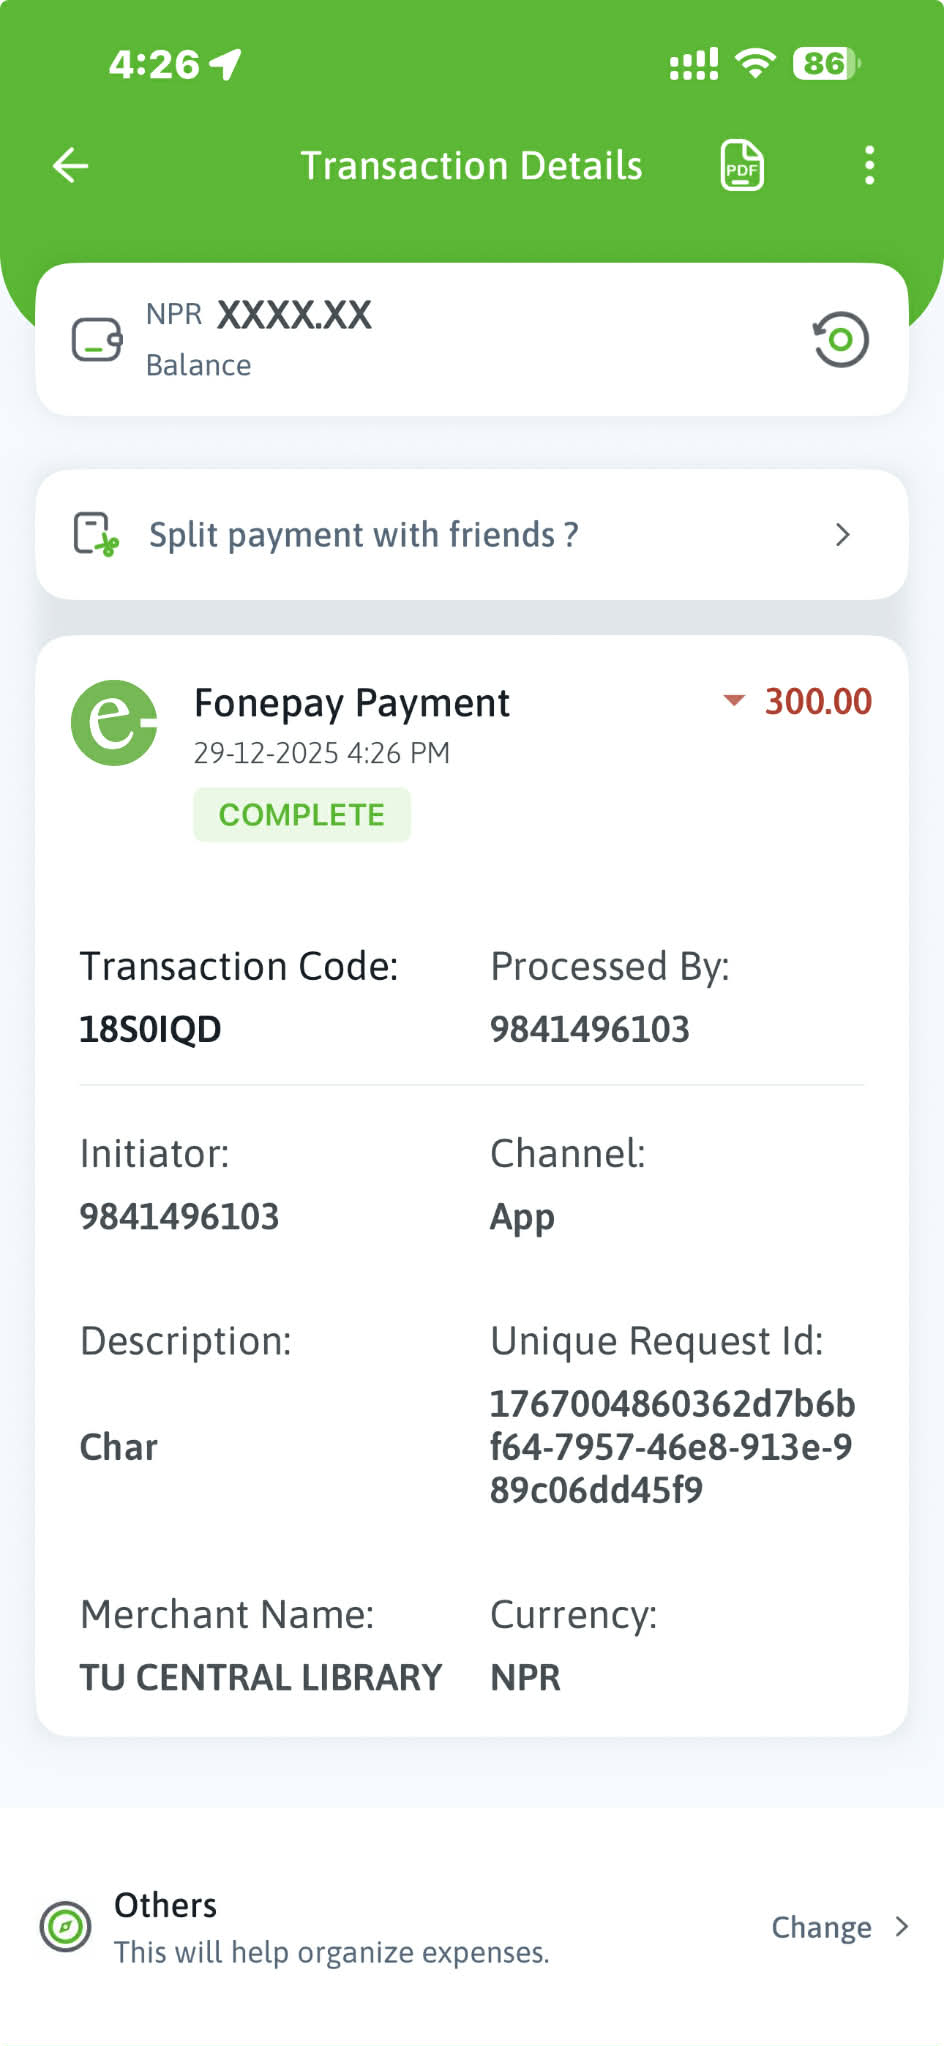Image resolution: width=944 pixels, height=2046 pixels.
Task: Tap the merchant name TU CENTRAL LIBRARY
Action: point(260,1677)
